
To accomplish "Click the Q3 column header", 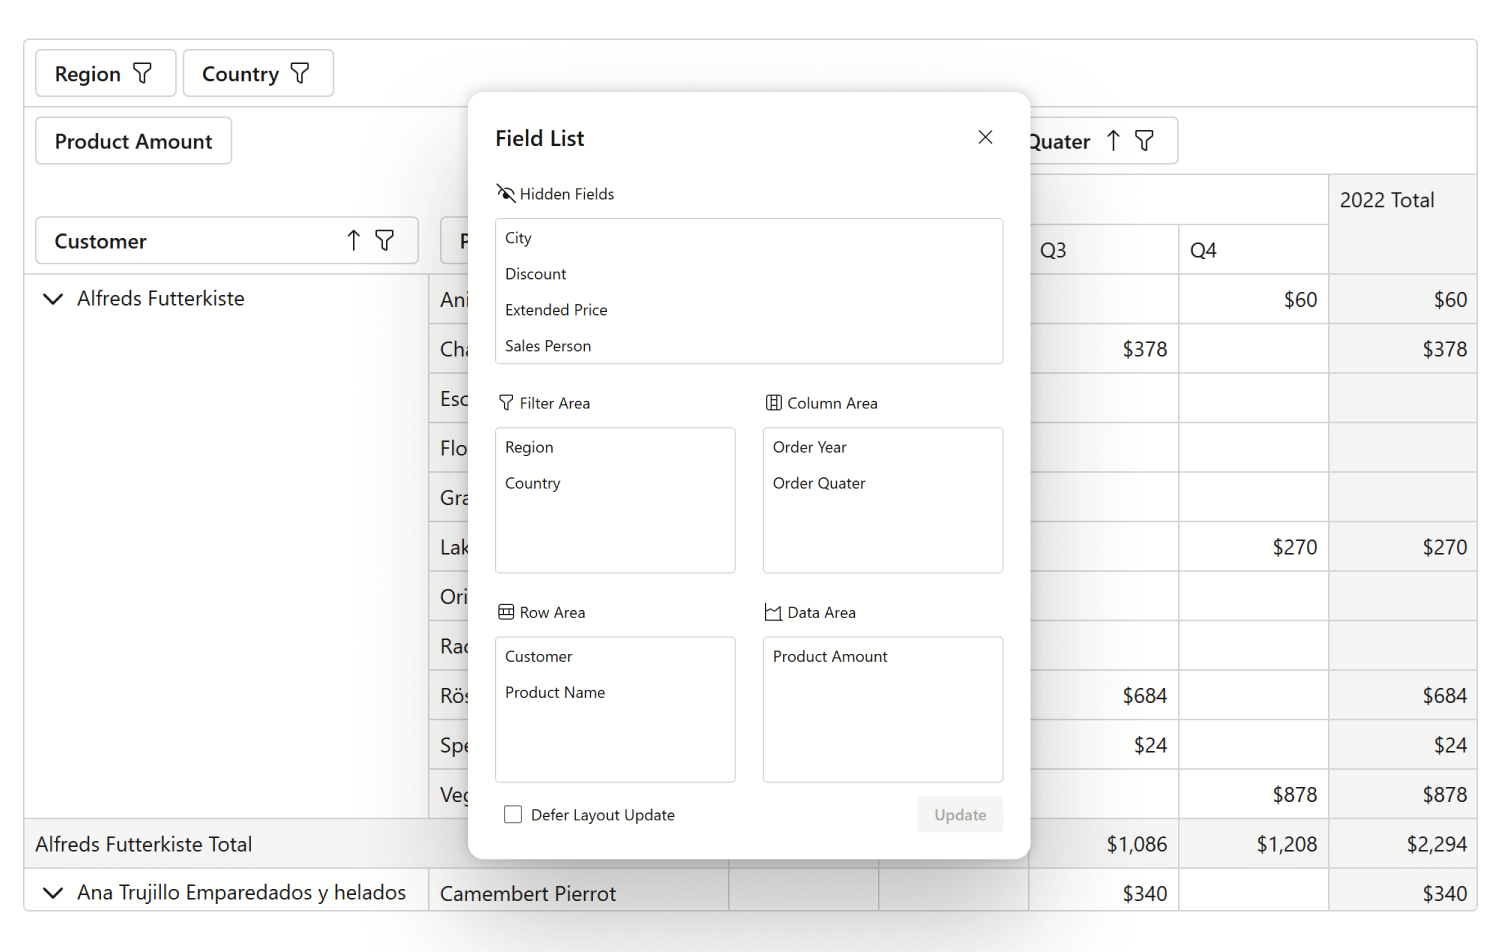I will (1104, 249).
